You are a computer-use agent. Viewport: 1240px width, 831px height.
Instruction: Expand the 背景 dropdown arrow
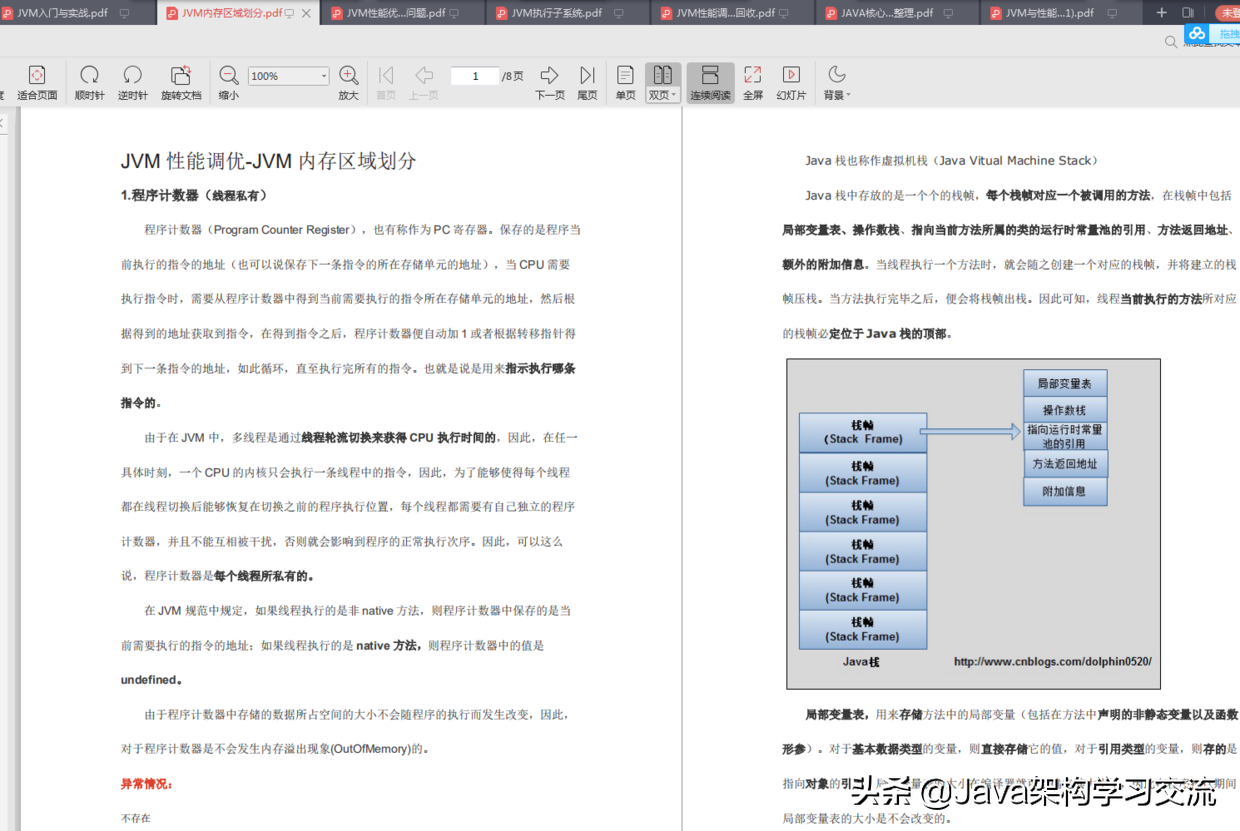coord(849,95)
